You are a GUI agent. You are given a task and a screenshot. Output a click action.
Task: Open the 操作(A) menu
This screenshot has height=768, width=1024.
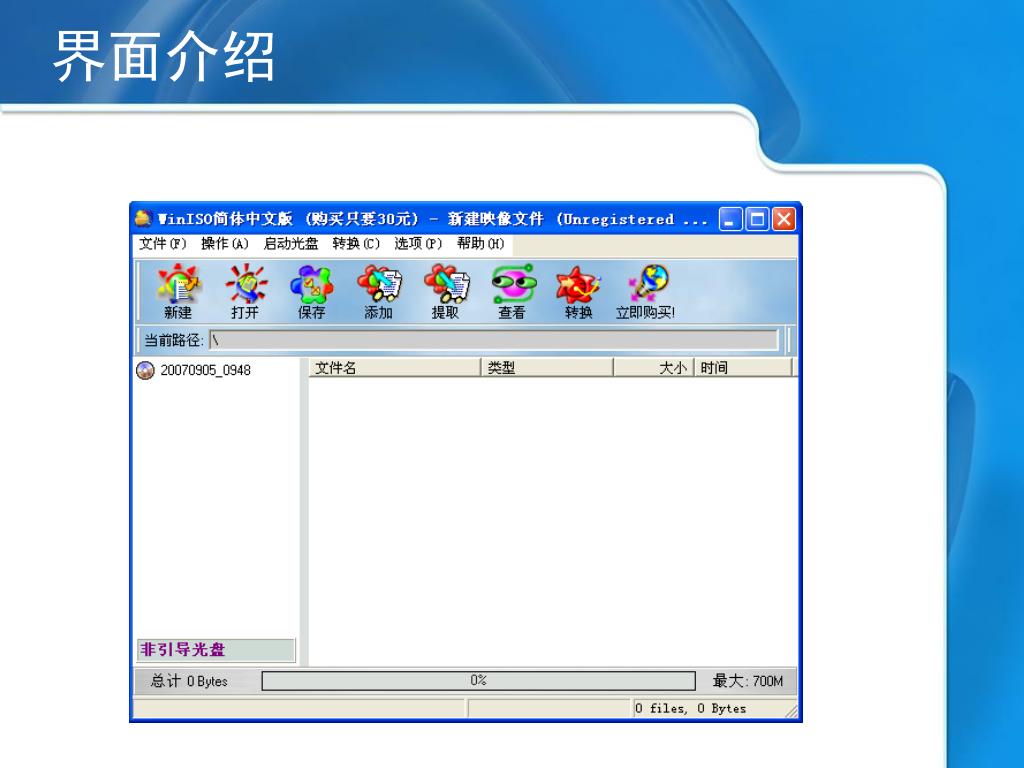click(x=225, y=244)
